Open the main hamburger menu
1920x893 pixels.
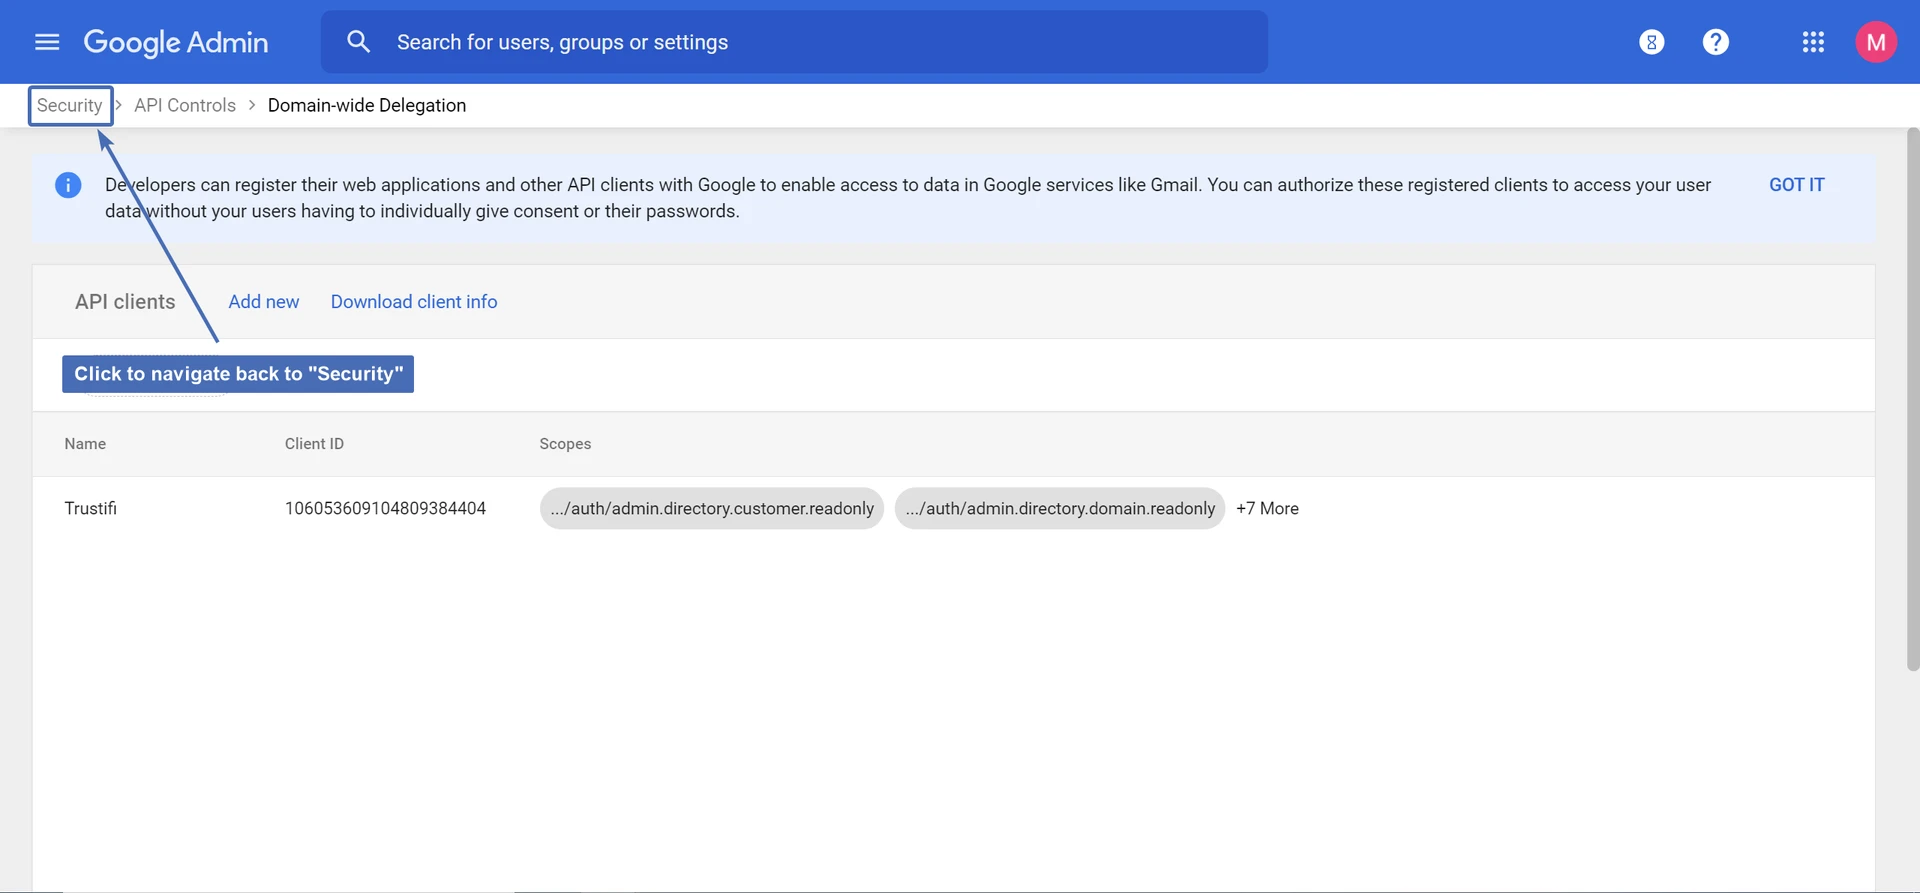[47, 42]
